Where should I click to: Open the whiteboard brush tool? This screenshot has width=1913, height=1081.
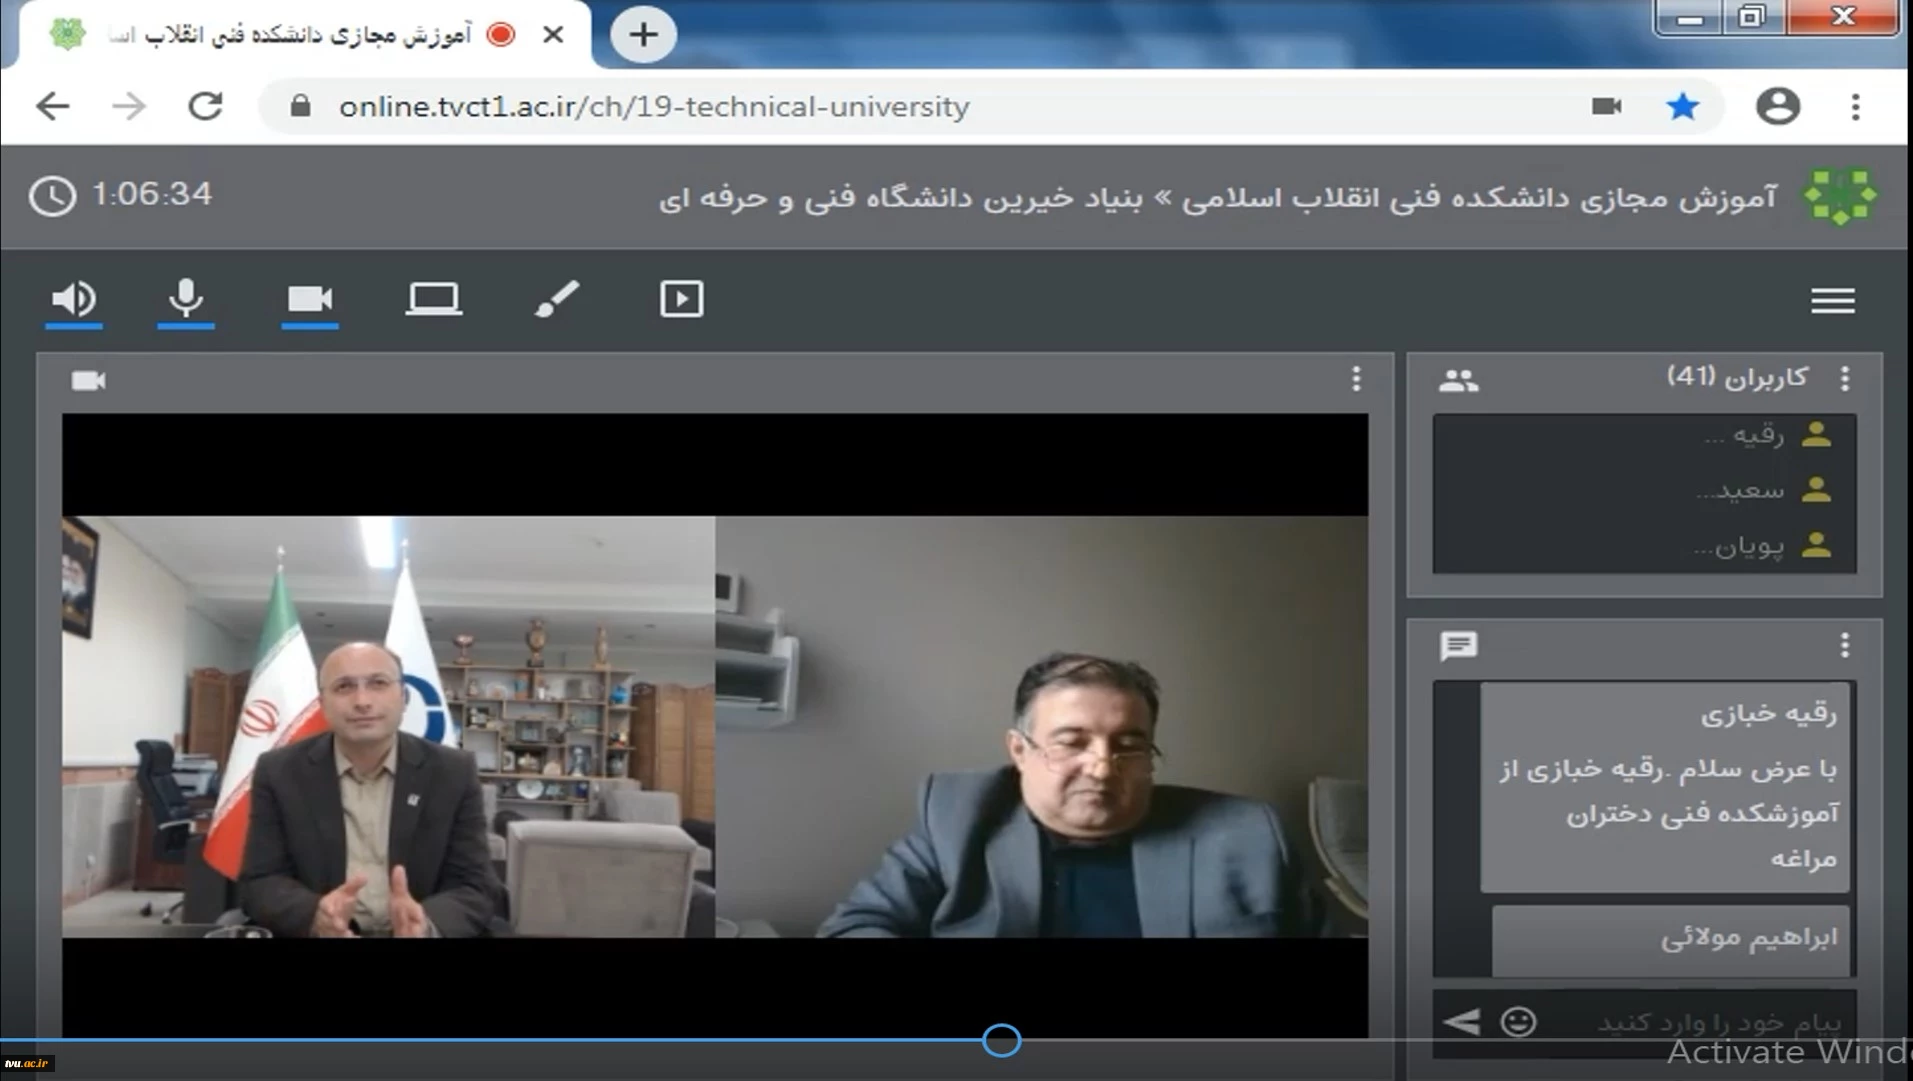click(557, 299)
